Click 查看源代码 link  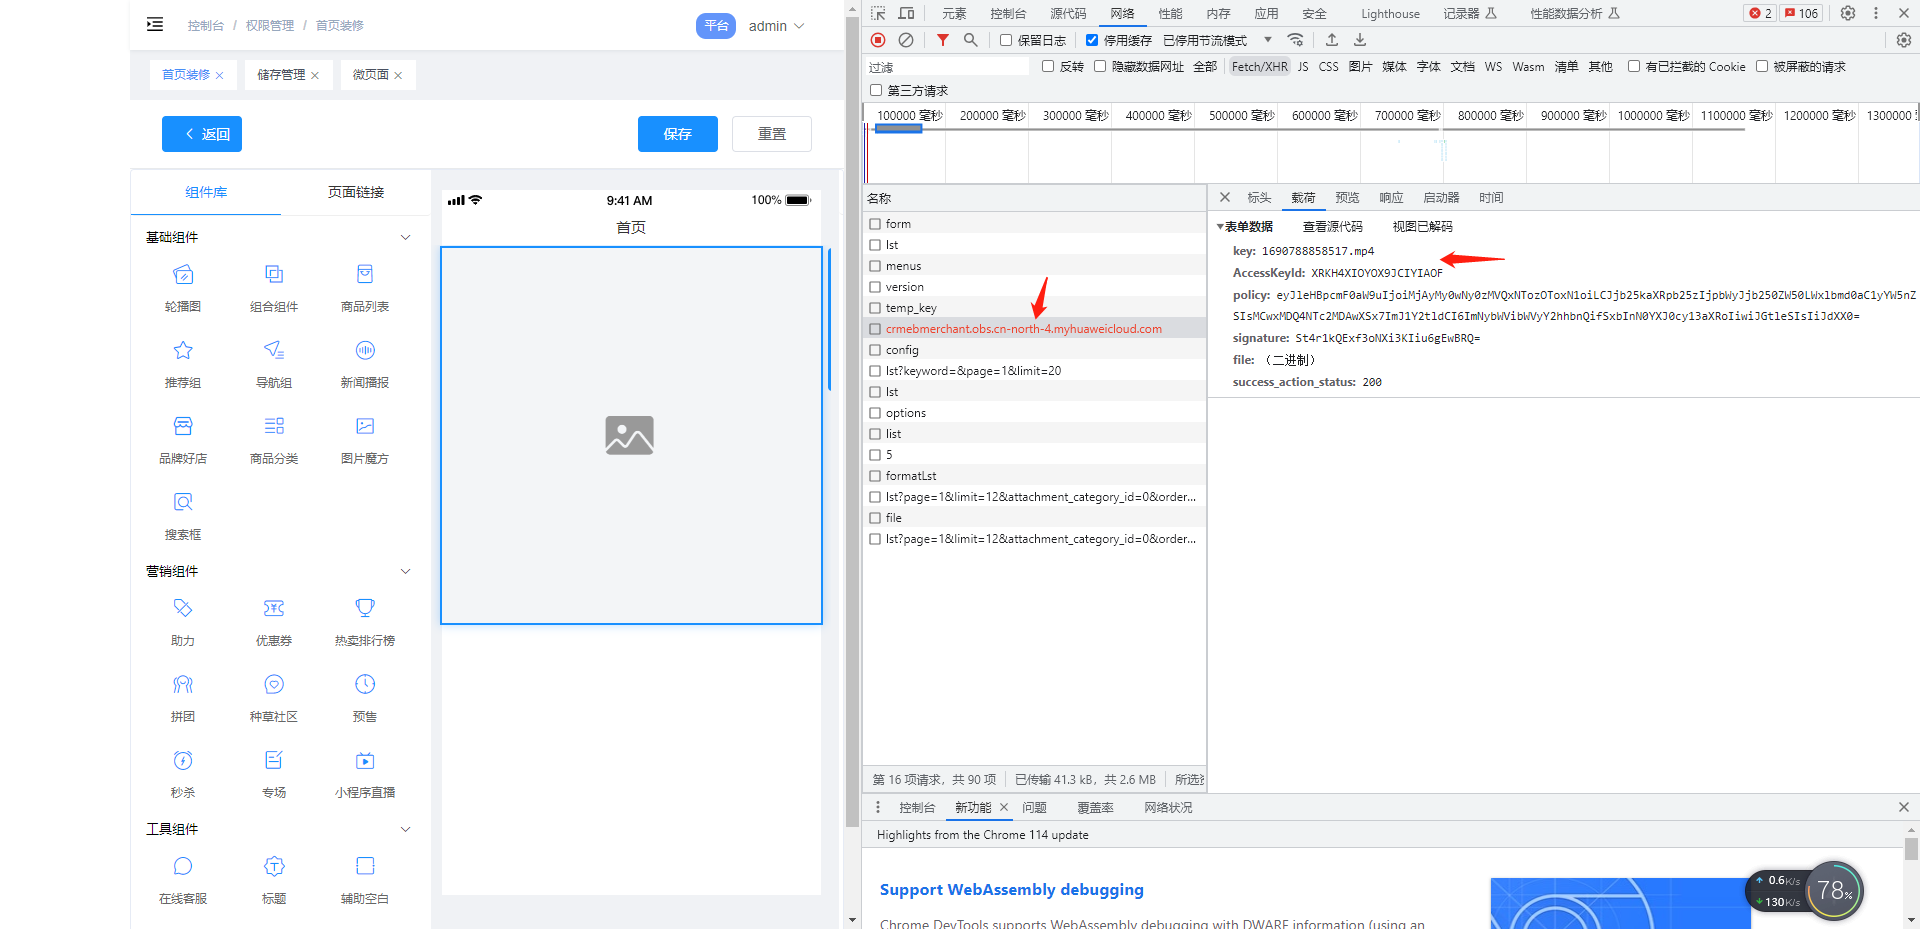(x=1332, y=227)
